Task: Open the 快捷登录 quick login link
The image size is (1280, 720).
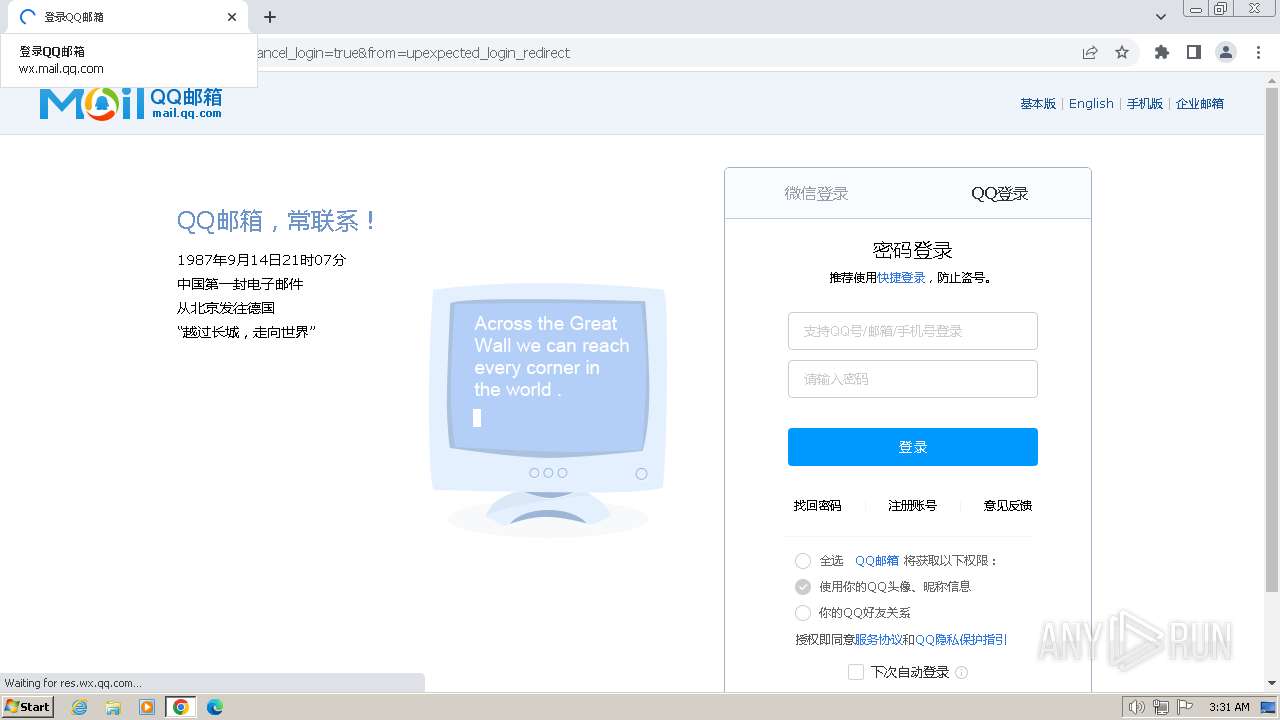Action: (901, 278)
